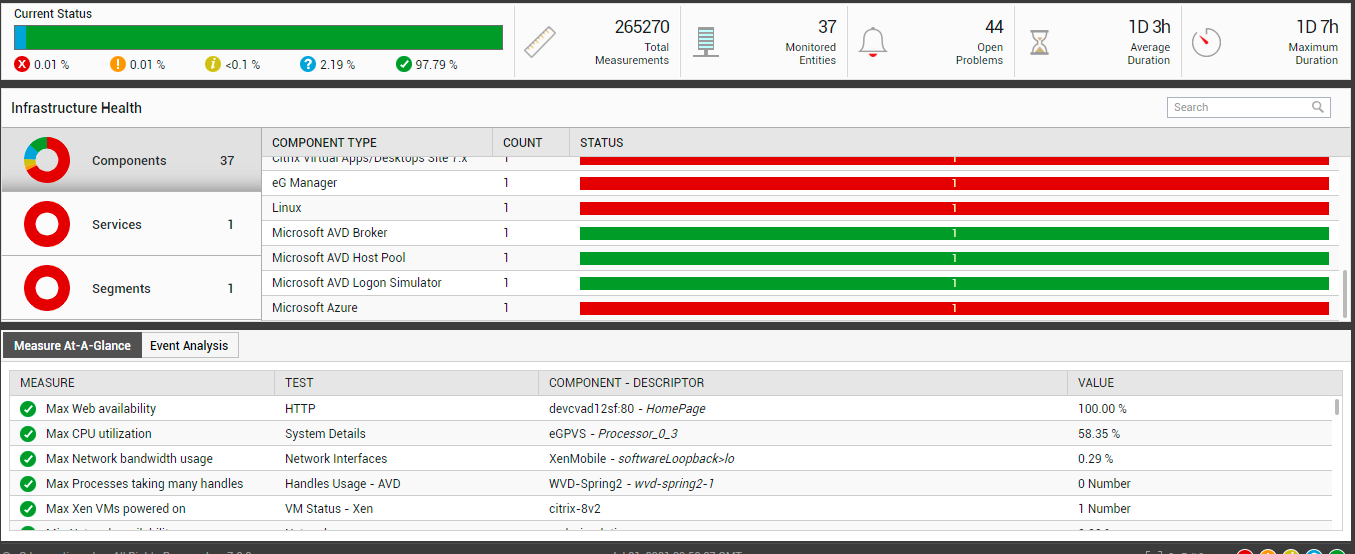The image size is (1355, 554).
Task: Click the 265270 Total Measurements count
Action: point(642,27)
